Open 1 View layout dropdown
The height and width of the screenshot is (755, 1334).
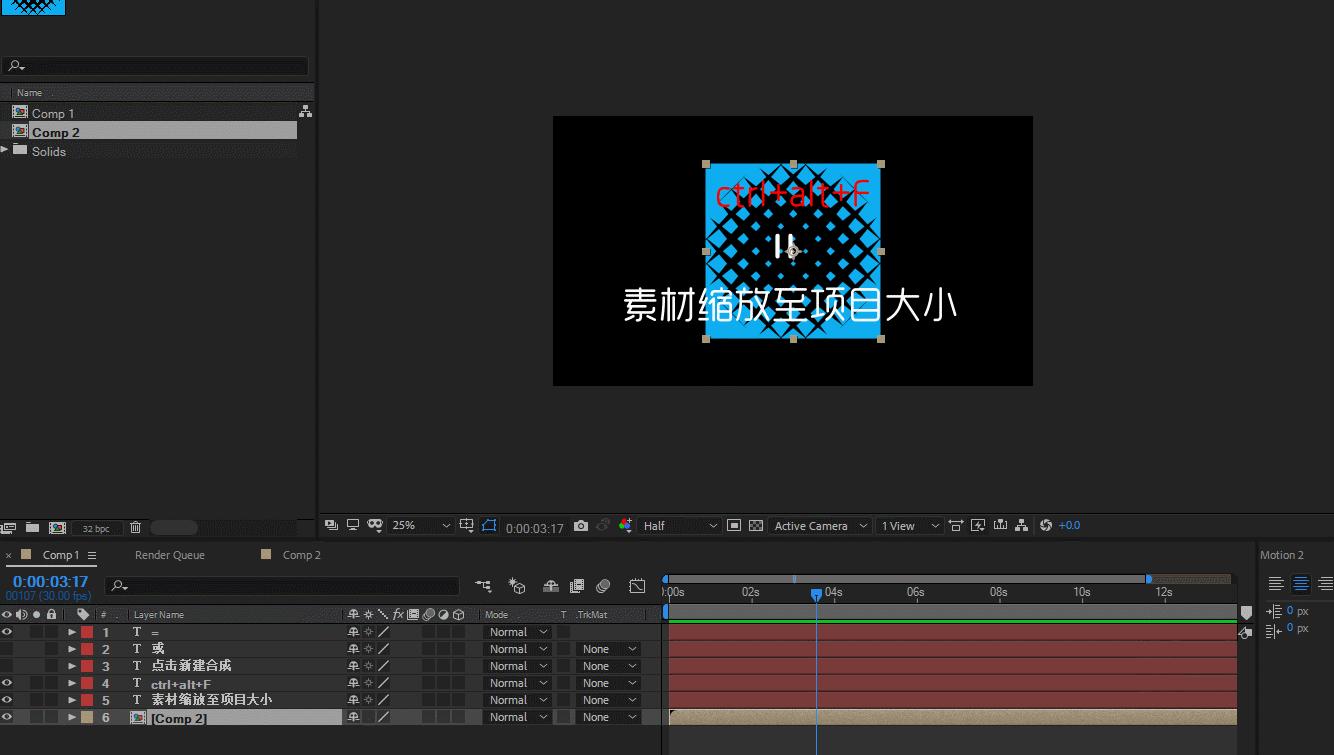[x=909, y=525]
